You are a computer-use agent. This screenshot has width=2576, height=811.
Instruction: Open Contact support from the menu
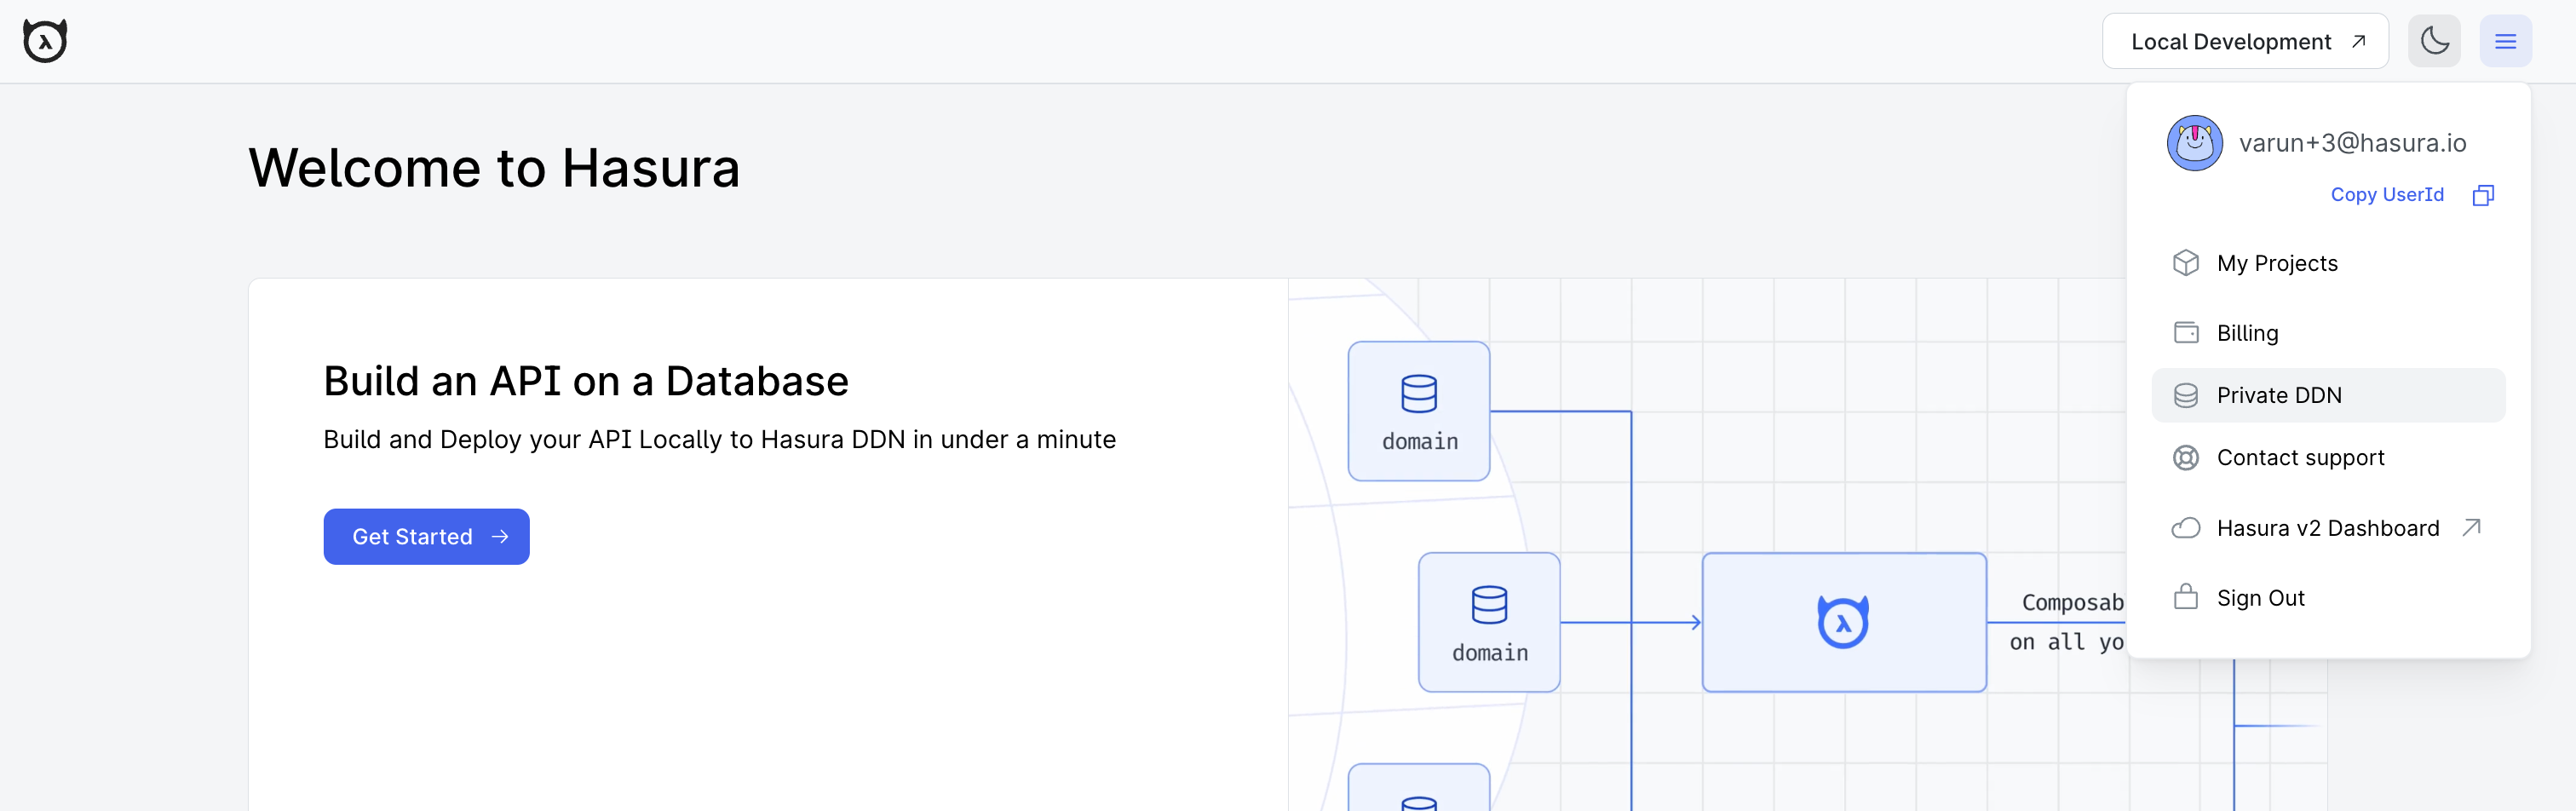(x=2328, y=457)
